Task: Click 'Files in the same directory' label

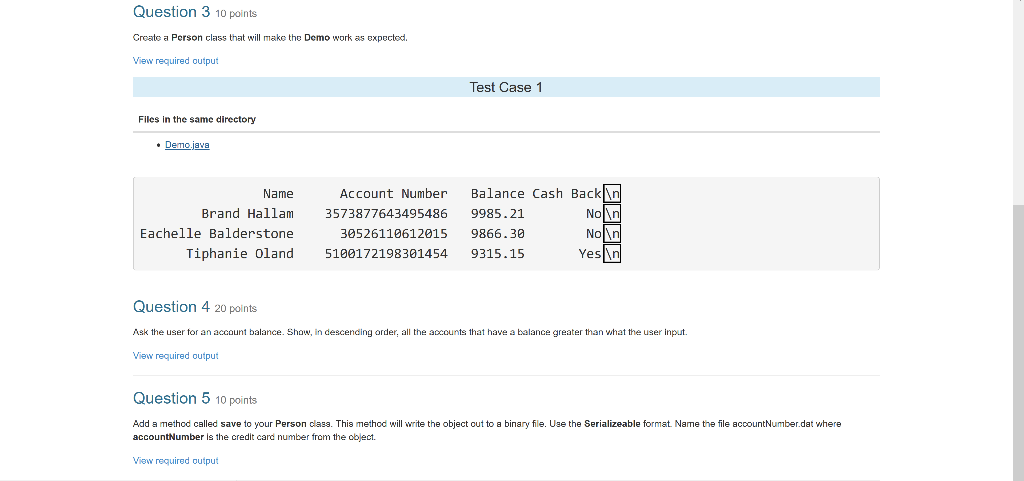Action: [197, 119]
